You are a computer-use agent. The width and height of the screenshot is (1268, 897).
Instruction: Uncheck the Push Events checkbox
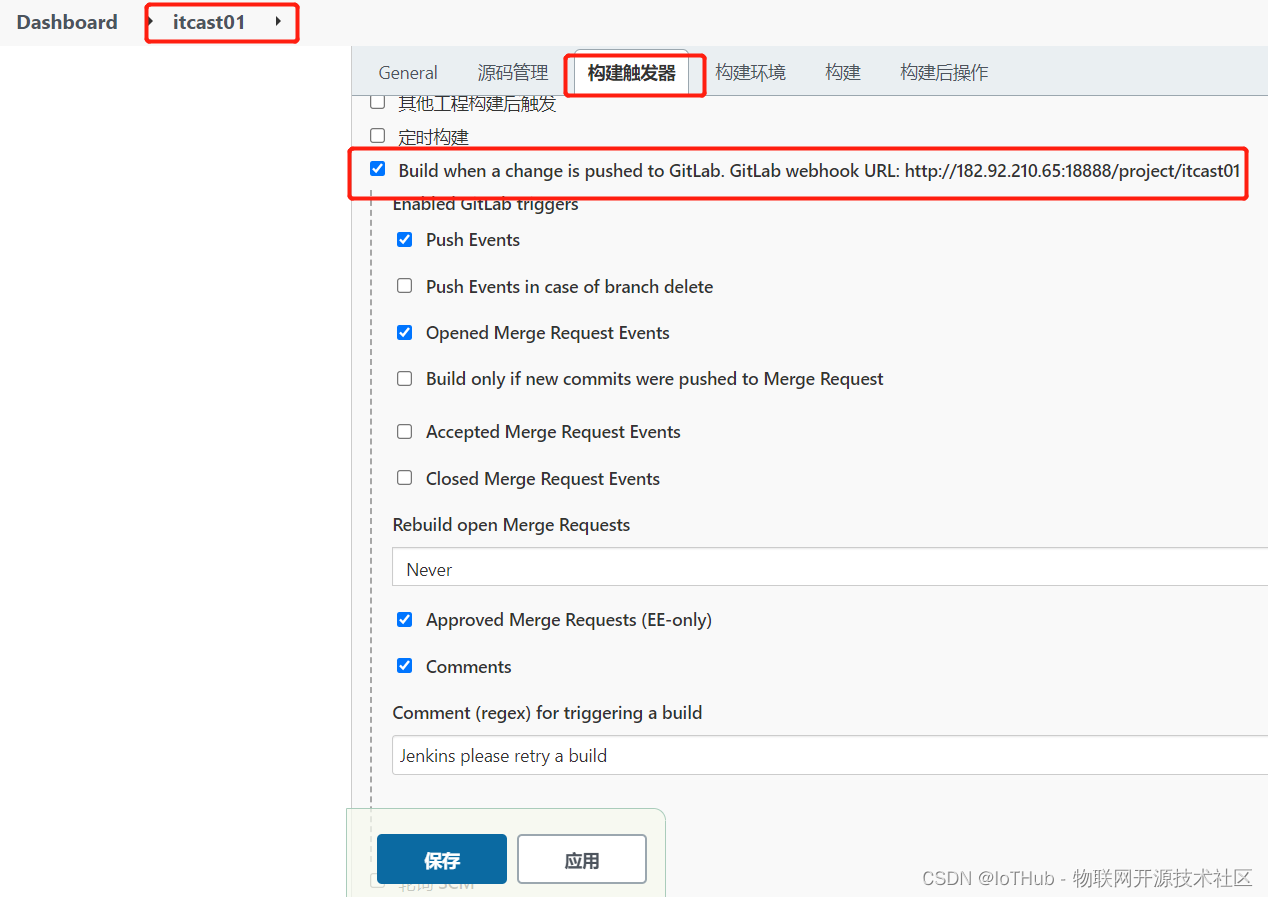tap(404, 239)
